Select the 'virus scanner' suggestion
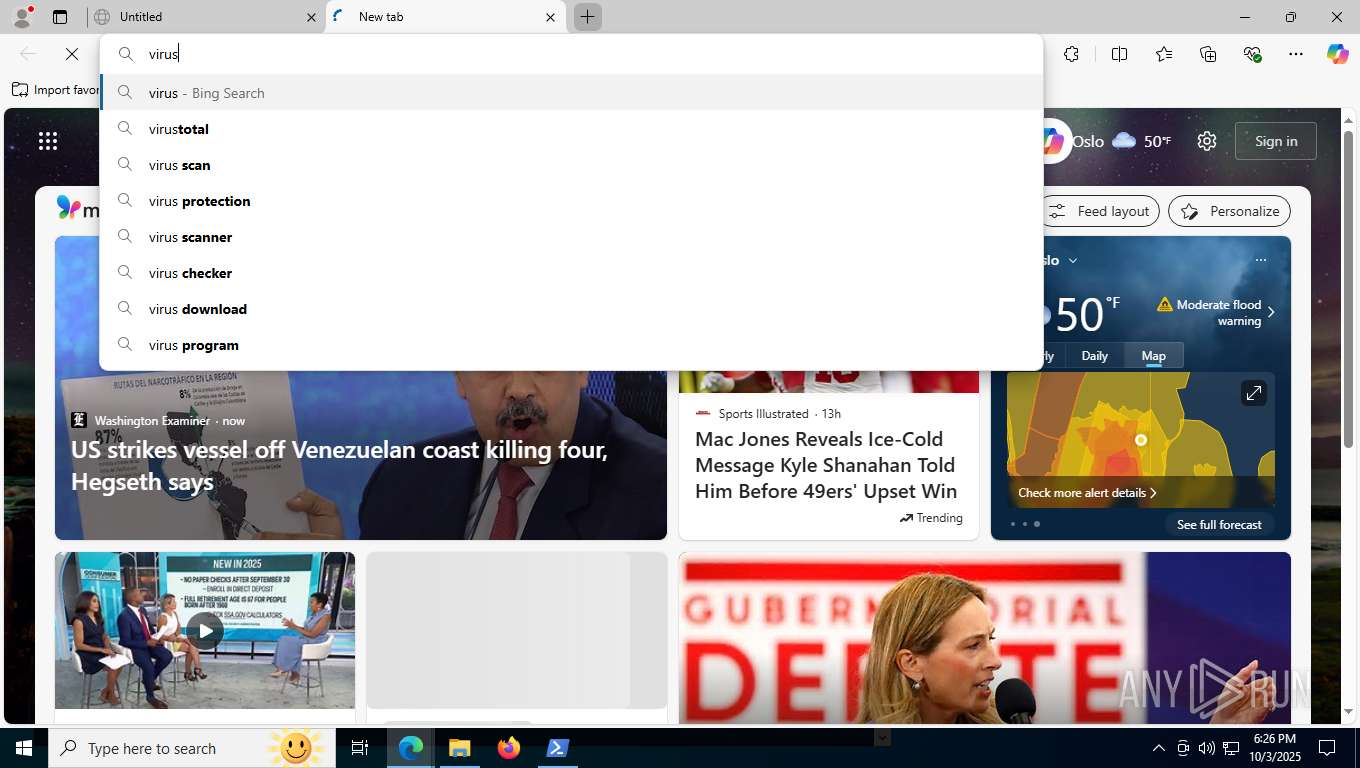This screenshot has width=1360, height=768. tap(571, 237)
